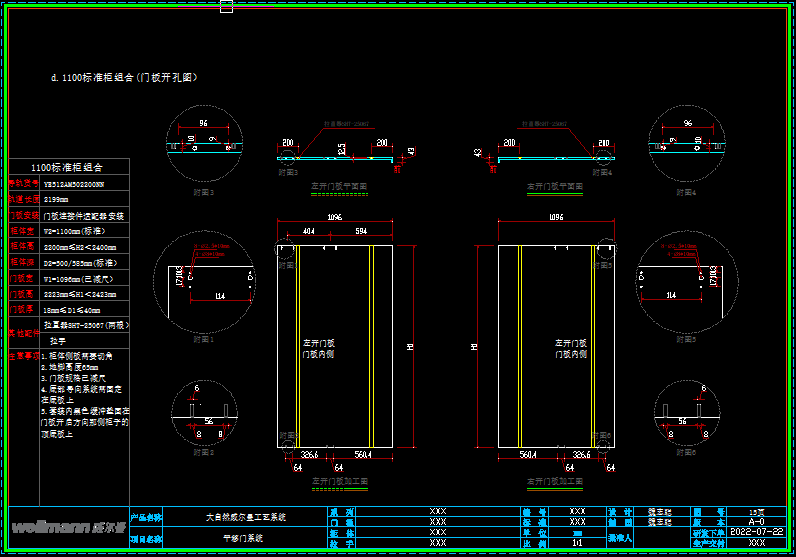Click the 平移门系统 project name cell
Screen dimensions: 796x557
pos(245,539)
